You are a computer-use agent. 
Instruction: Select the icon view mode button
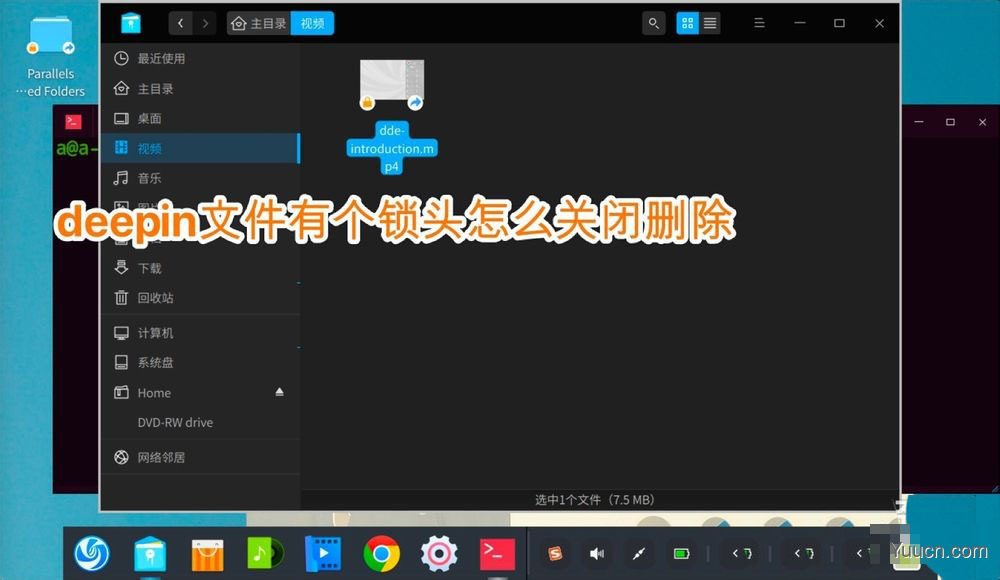(x=688, y=22)
